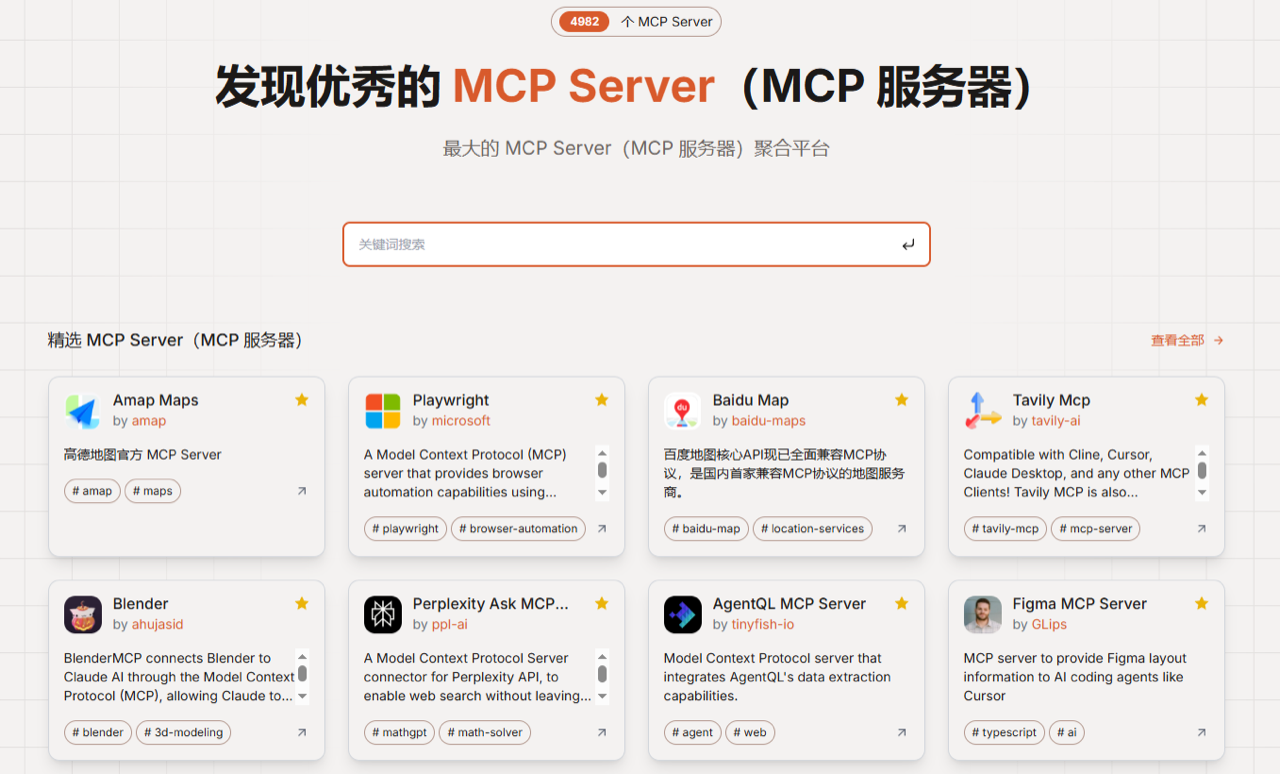1280x774 pixels.
Task: Click the Baidu Map logo icon
Action: point(683,411)
